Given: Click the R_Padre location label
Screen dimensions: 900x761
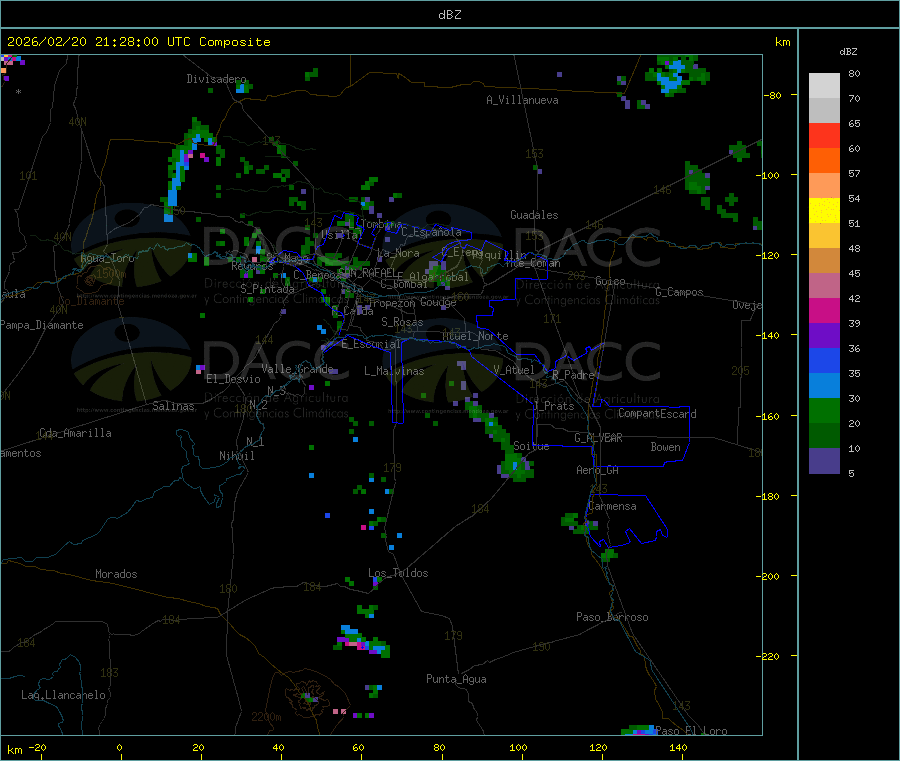Looking at the screenshot, I should coord(573,375).
